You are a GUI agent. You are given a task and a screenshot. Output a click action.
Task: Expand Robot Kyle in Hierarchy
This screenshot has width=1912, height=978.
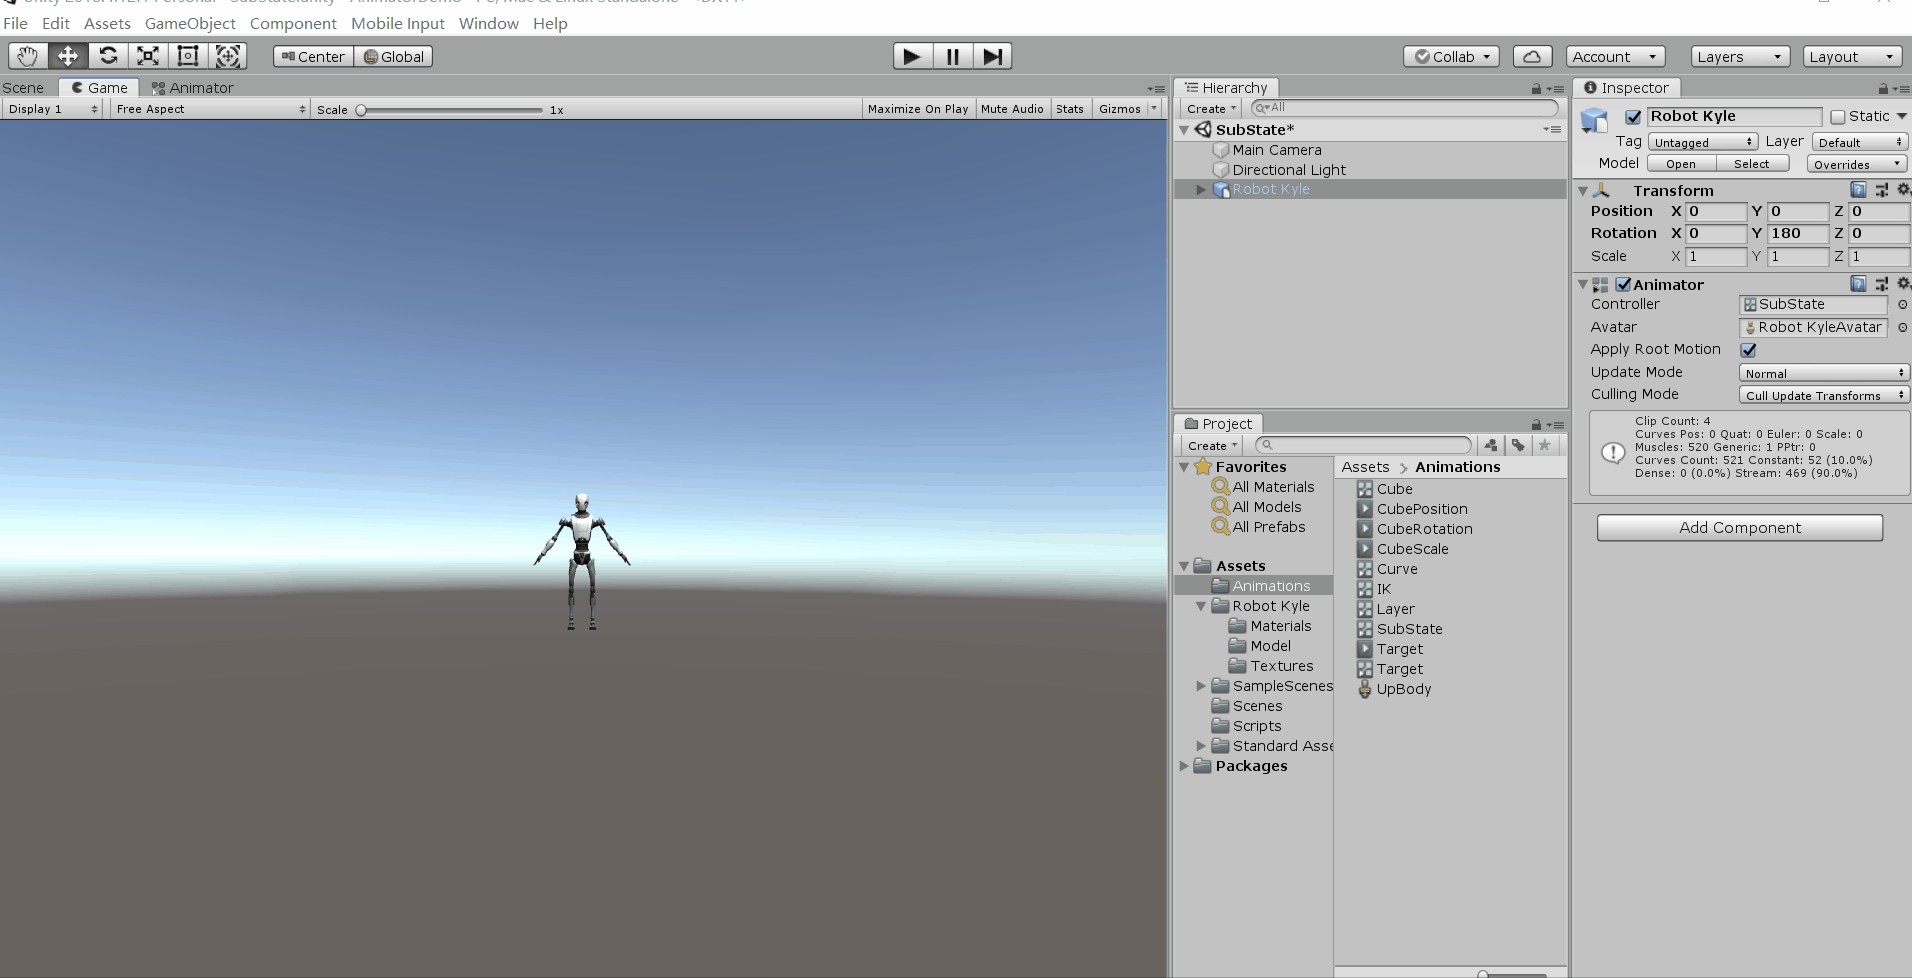[x=1201, y=189]
